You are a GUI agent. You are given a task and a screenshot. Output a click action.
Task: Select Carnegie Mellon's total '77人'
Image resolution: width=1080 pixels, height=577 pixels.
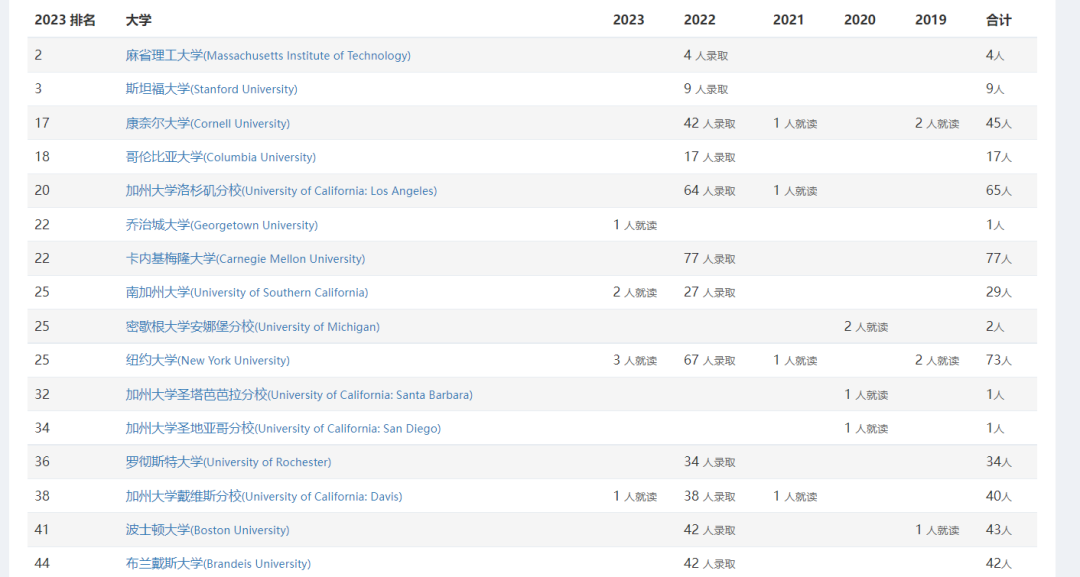tap(999, 258)
